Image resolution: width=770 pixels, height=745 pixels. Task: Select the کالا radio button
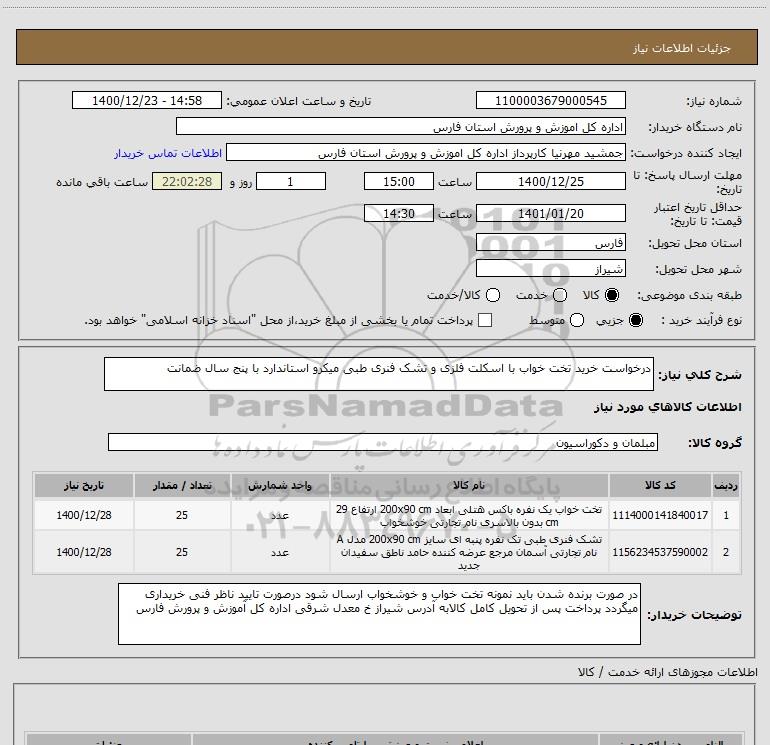click(612, 295)
